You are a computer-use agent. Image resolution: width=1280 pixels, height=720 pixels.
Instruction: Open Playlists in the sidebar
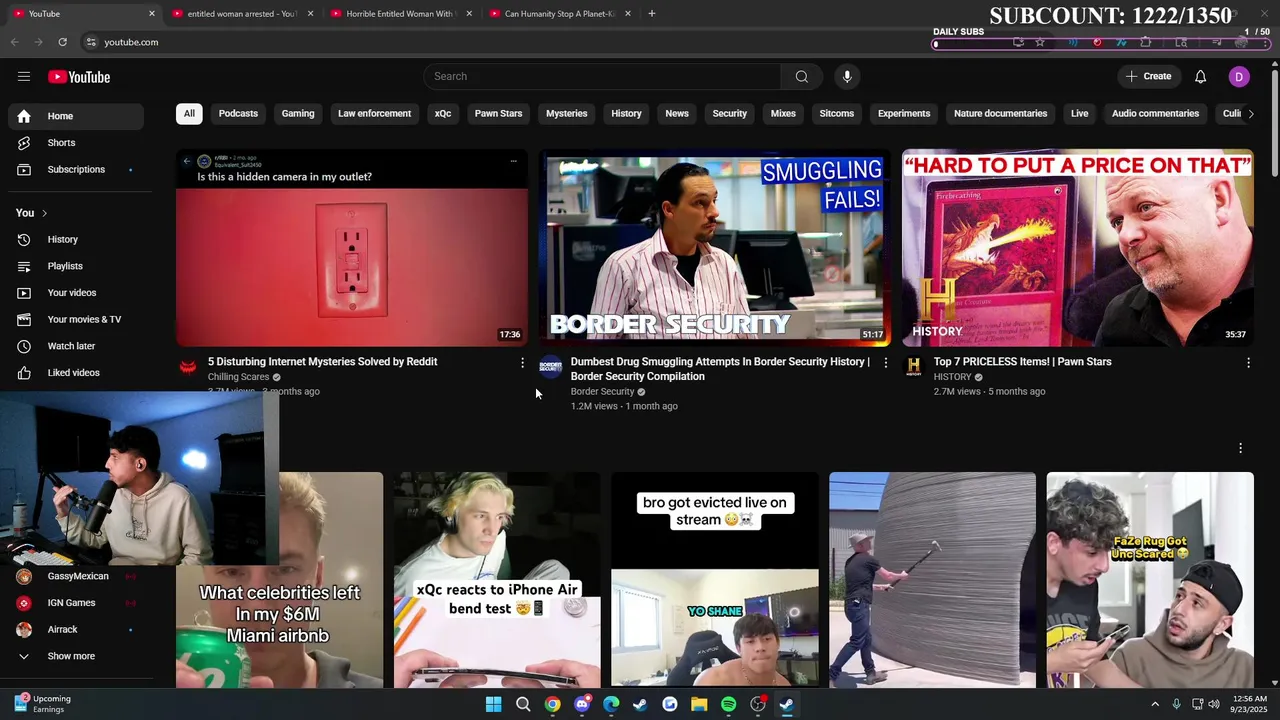coord(76,266)
